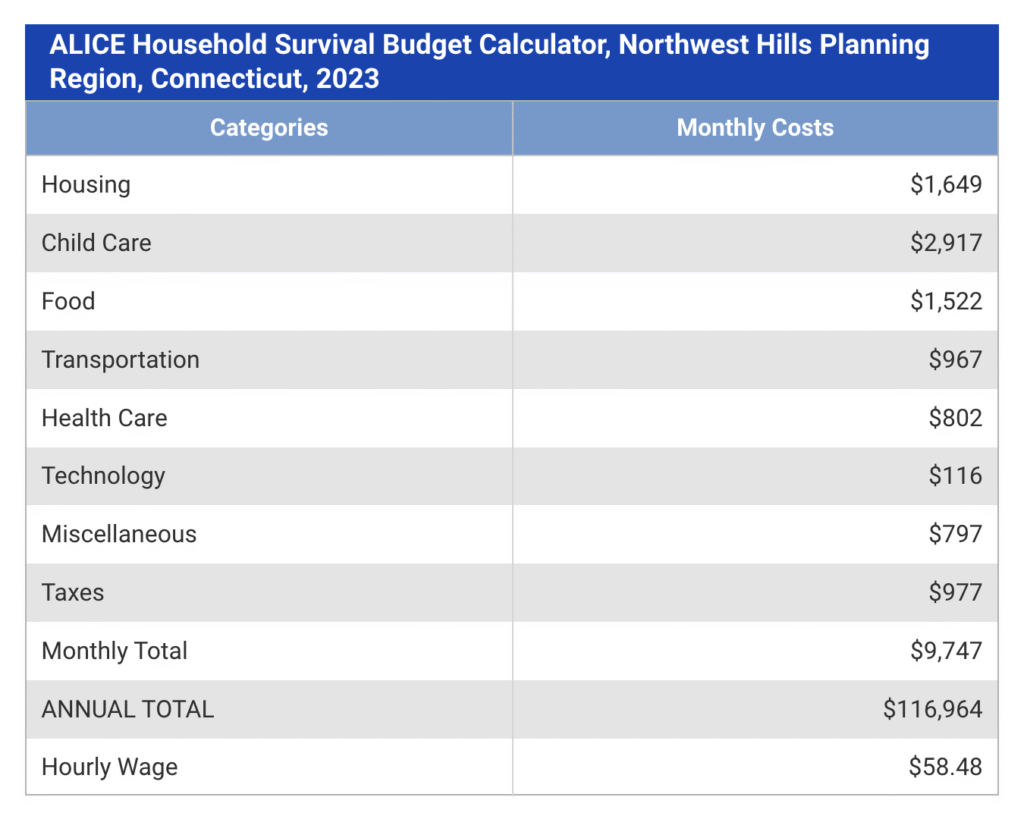Select the Transportation row label
The height and width of the screenshot is (816, 1024).
pos(120,360)
